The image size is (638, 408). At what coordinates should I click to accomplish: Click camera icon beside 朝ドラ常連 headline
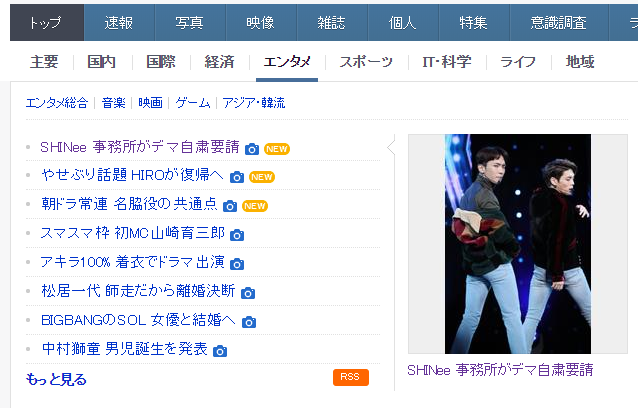[x=230, y=206]
